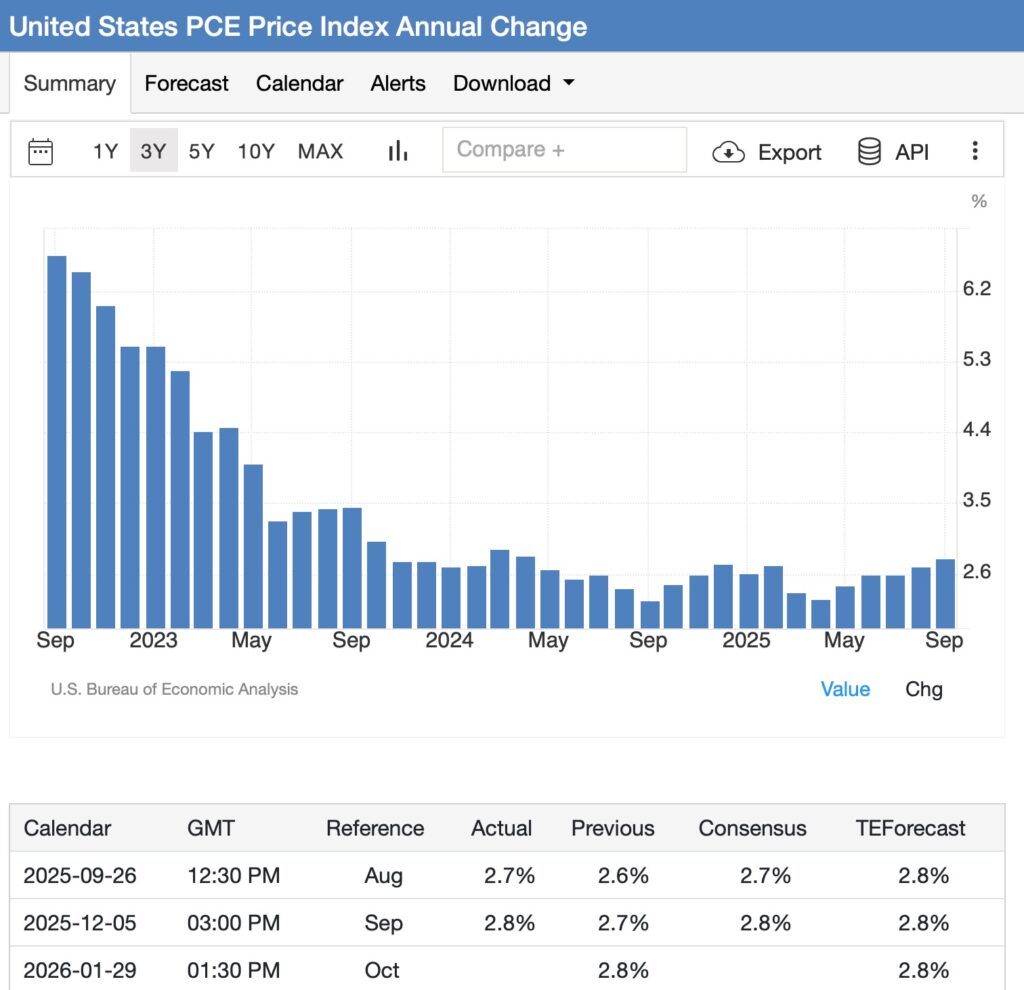Click the Value chart view link
1024x990 pixels.
[845, 689]
